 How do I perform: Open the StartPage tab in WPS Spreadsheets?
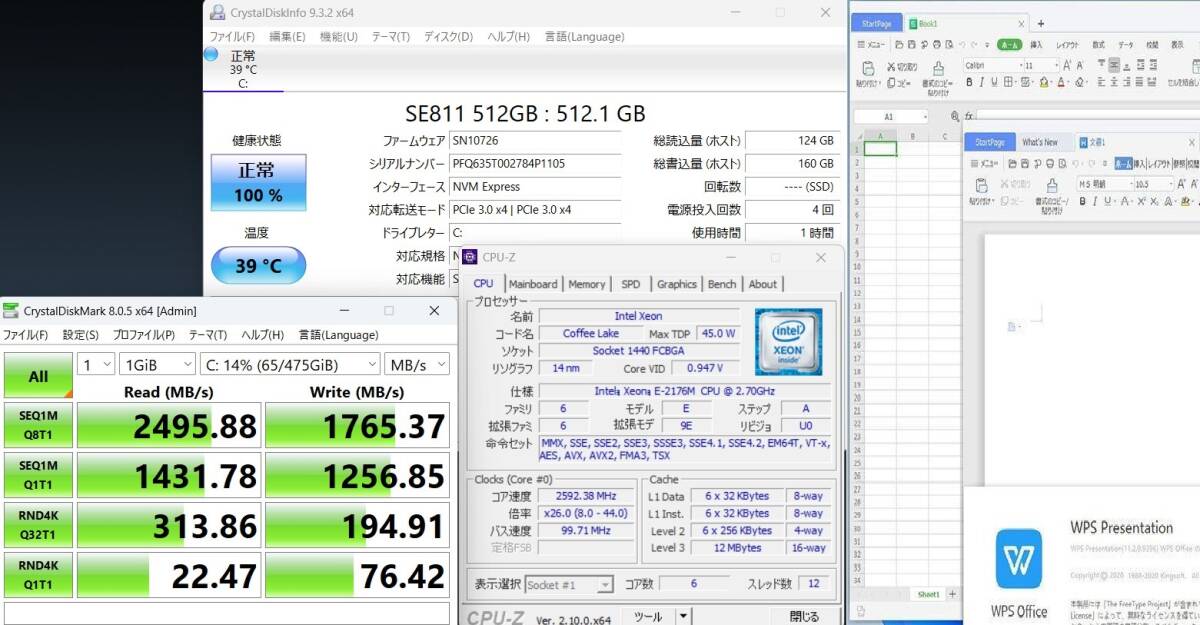click(877, 22)
